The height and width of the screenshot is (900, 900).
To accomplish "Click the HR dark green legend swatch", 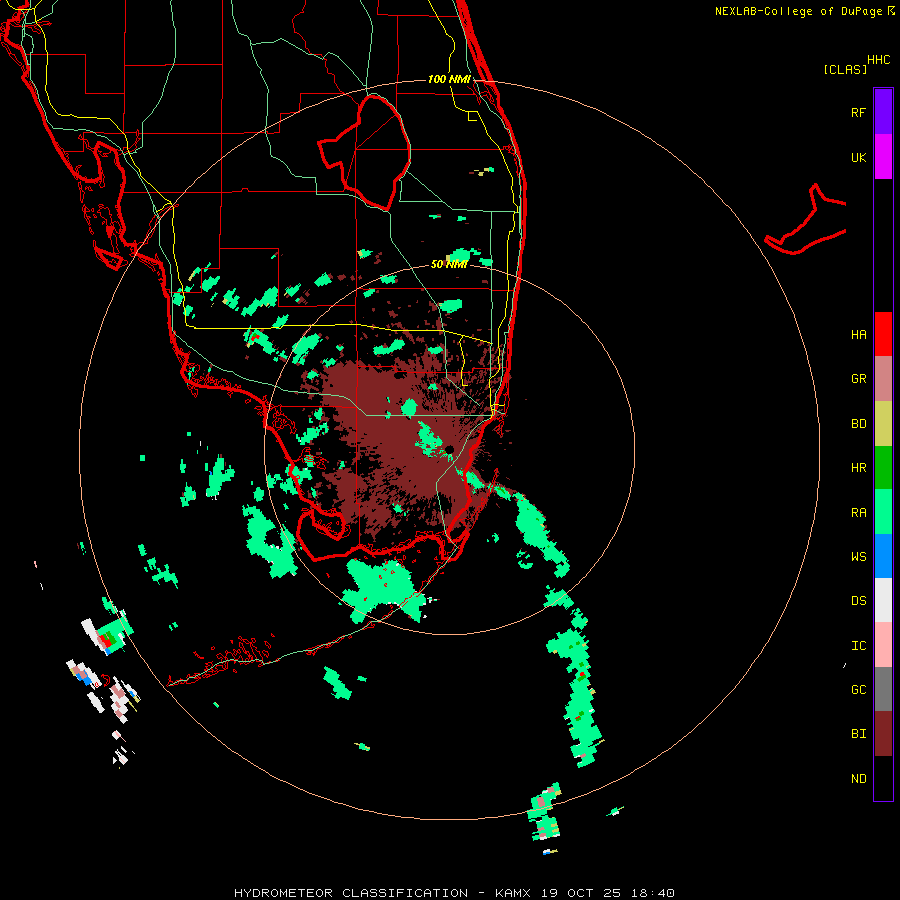I will 883,468.
